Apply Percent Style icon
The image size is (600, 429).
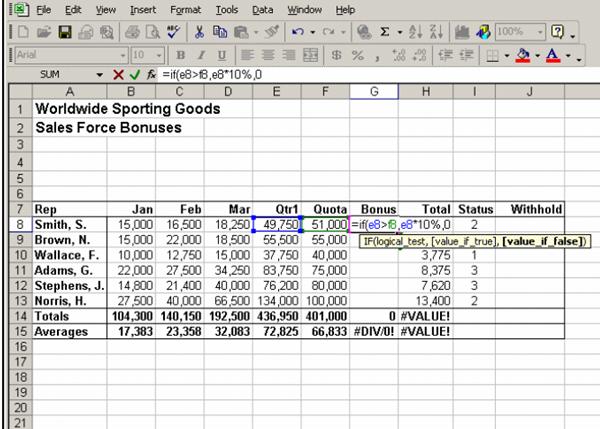(x=357, y=55)
